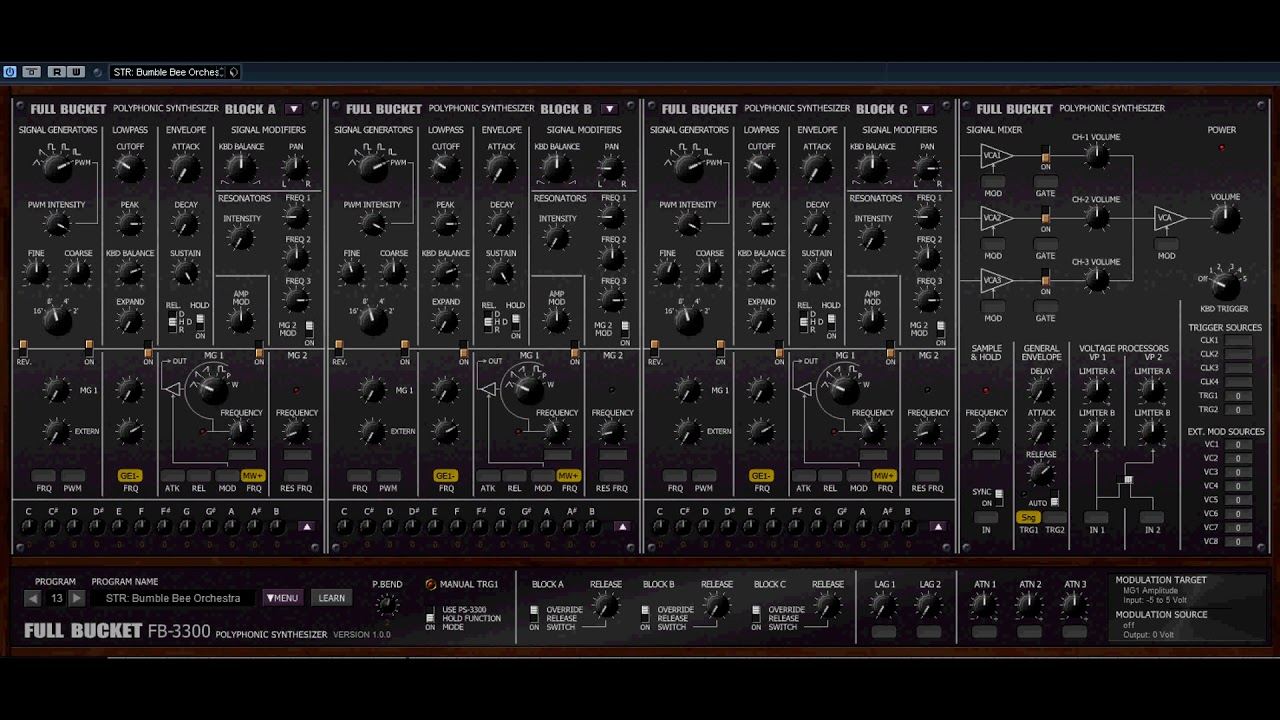Click the master Volume knob
This screenshot has width=1280, height=720.
1225,219
